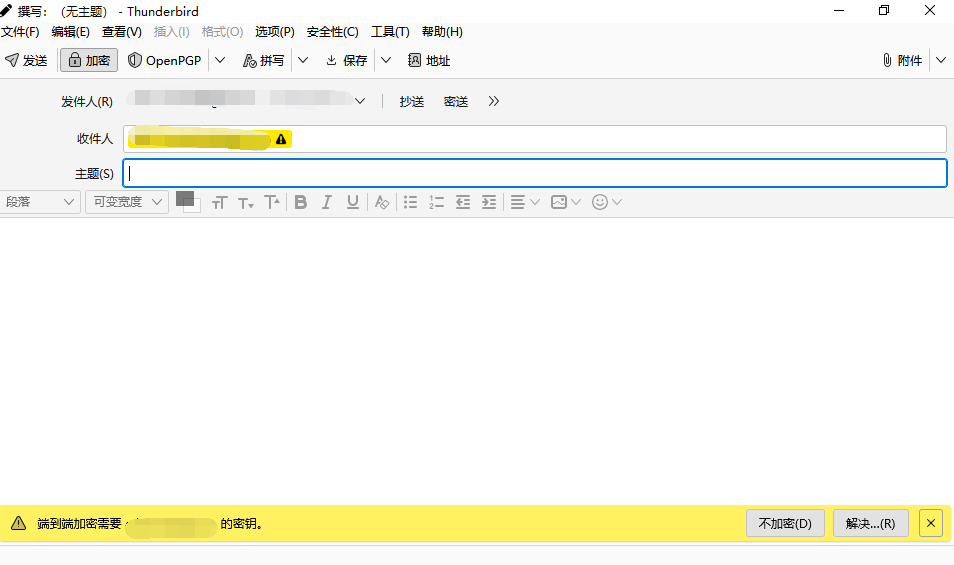Open the 安全性(C) menu

(x=332, y=32)
